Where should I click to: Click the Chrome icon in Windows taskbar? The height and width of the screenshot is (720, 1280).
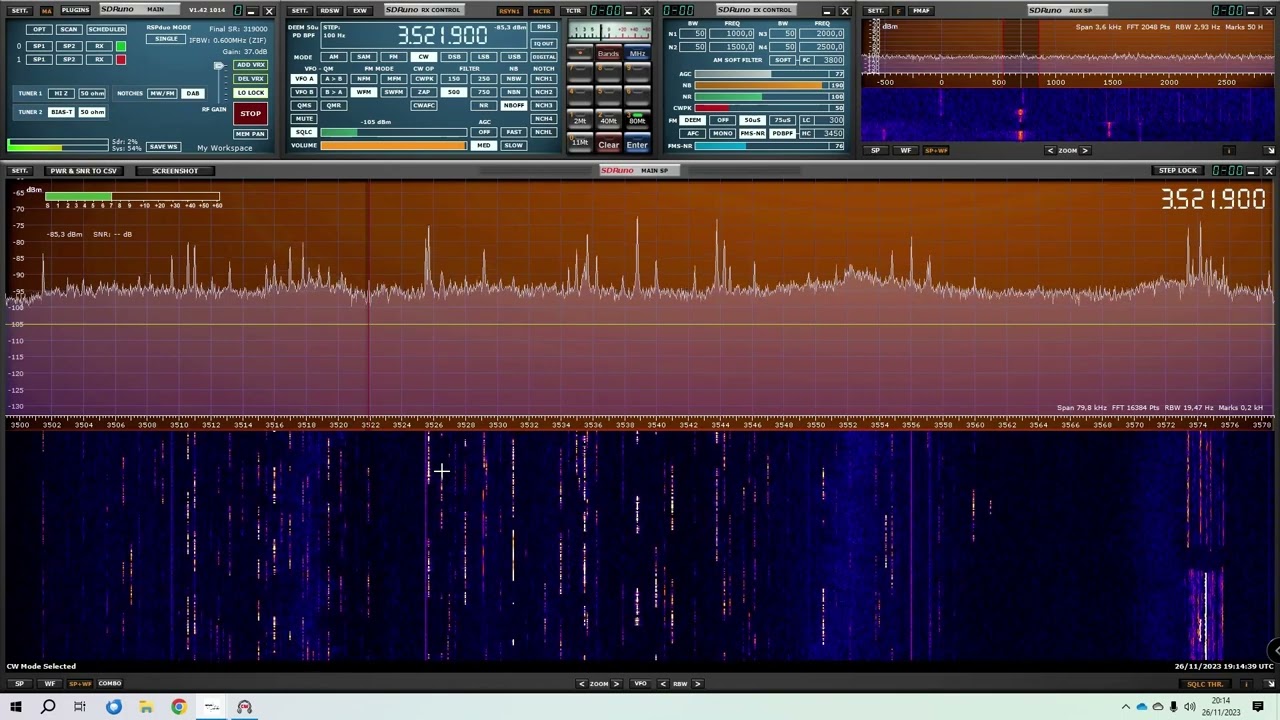click(178, 707)
